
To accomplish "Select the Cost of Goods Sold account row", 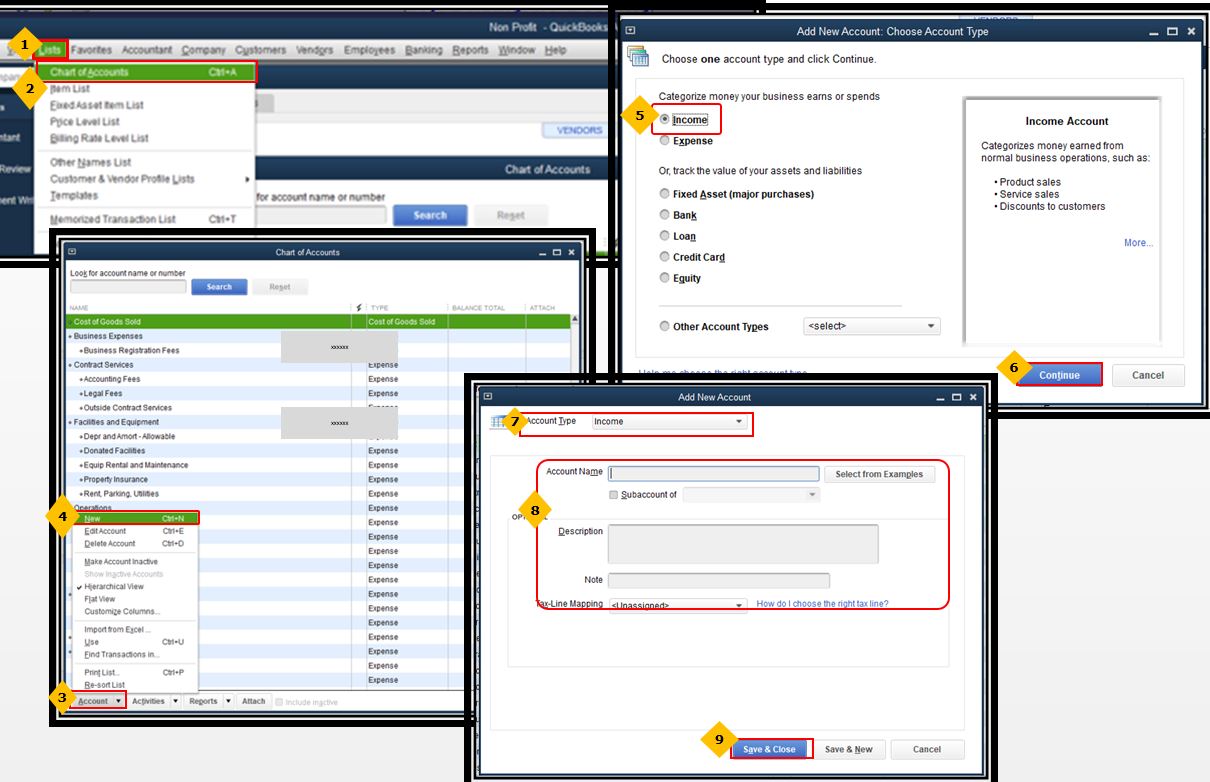I will point(318,322).
